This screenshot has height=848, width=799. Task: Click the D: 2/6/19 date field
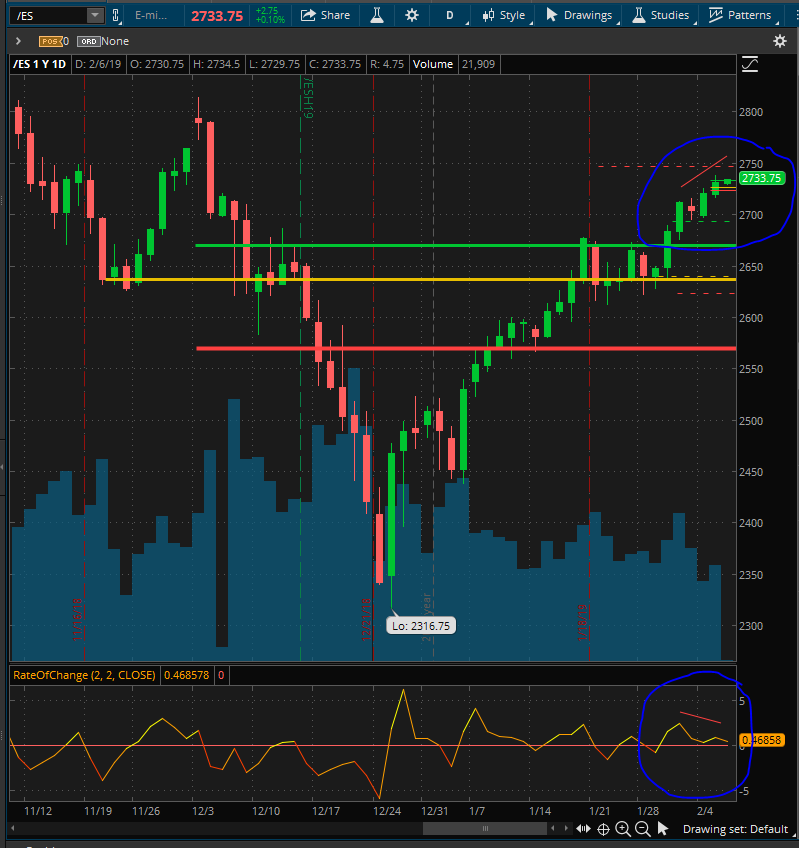click(98, 64)
